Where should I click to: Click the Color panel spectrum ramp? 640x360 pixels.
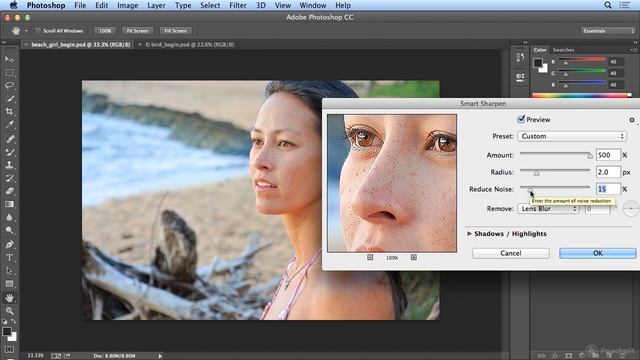click(582, 95)
